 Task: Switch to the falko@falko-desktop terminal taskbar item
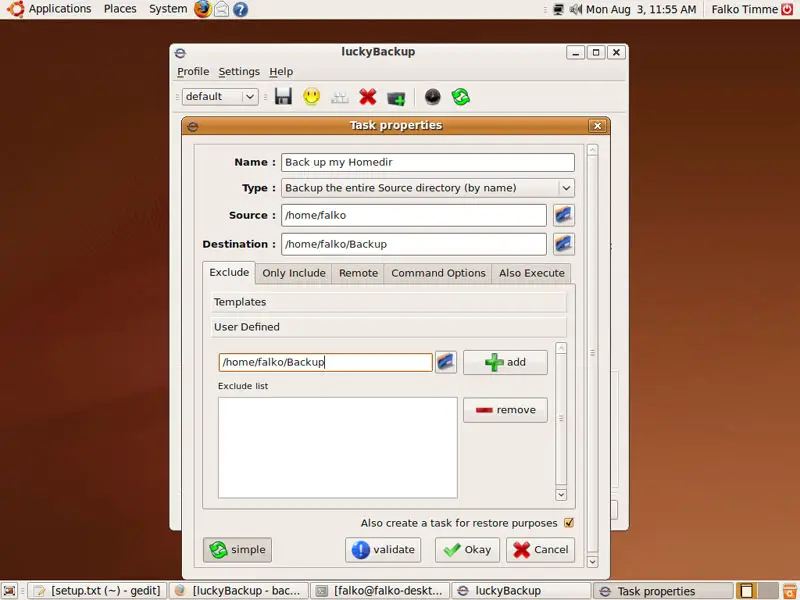(380, 591)
